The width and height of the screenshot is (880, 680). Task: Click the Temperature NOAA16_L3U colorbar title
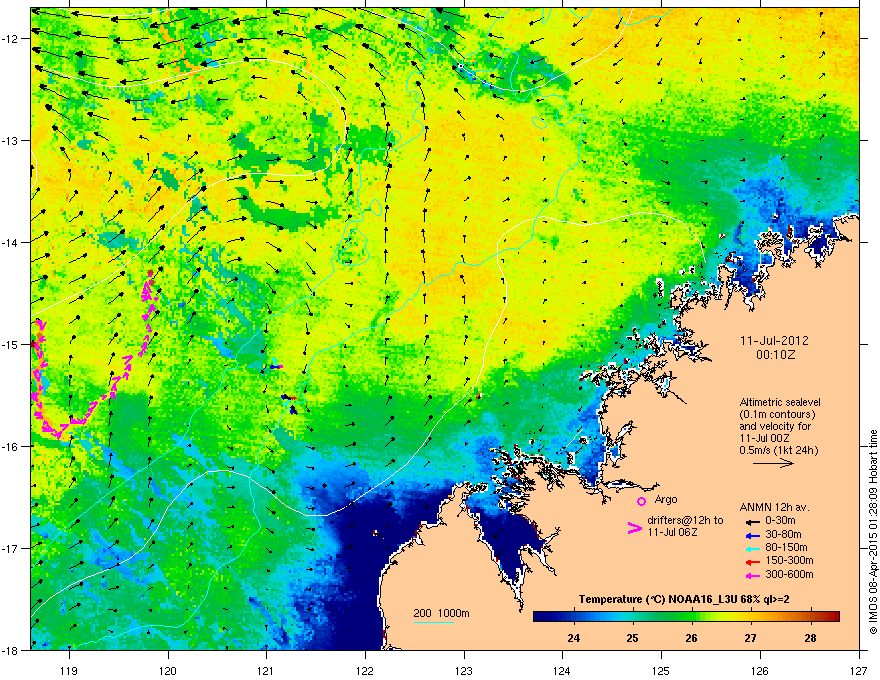(x=684, y=600)
